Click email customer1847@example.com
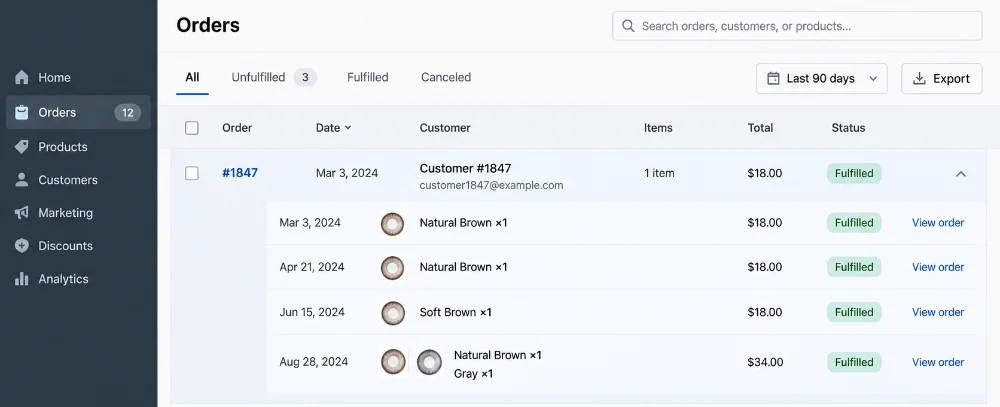The image size is (1000, 407). pos(491,185)
